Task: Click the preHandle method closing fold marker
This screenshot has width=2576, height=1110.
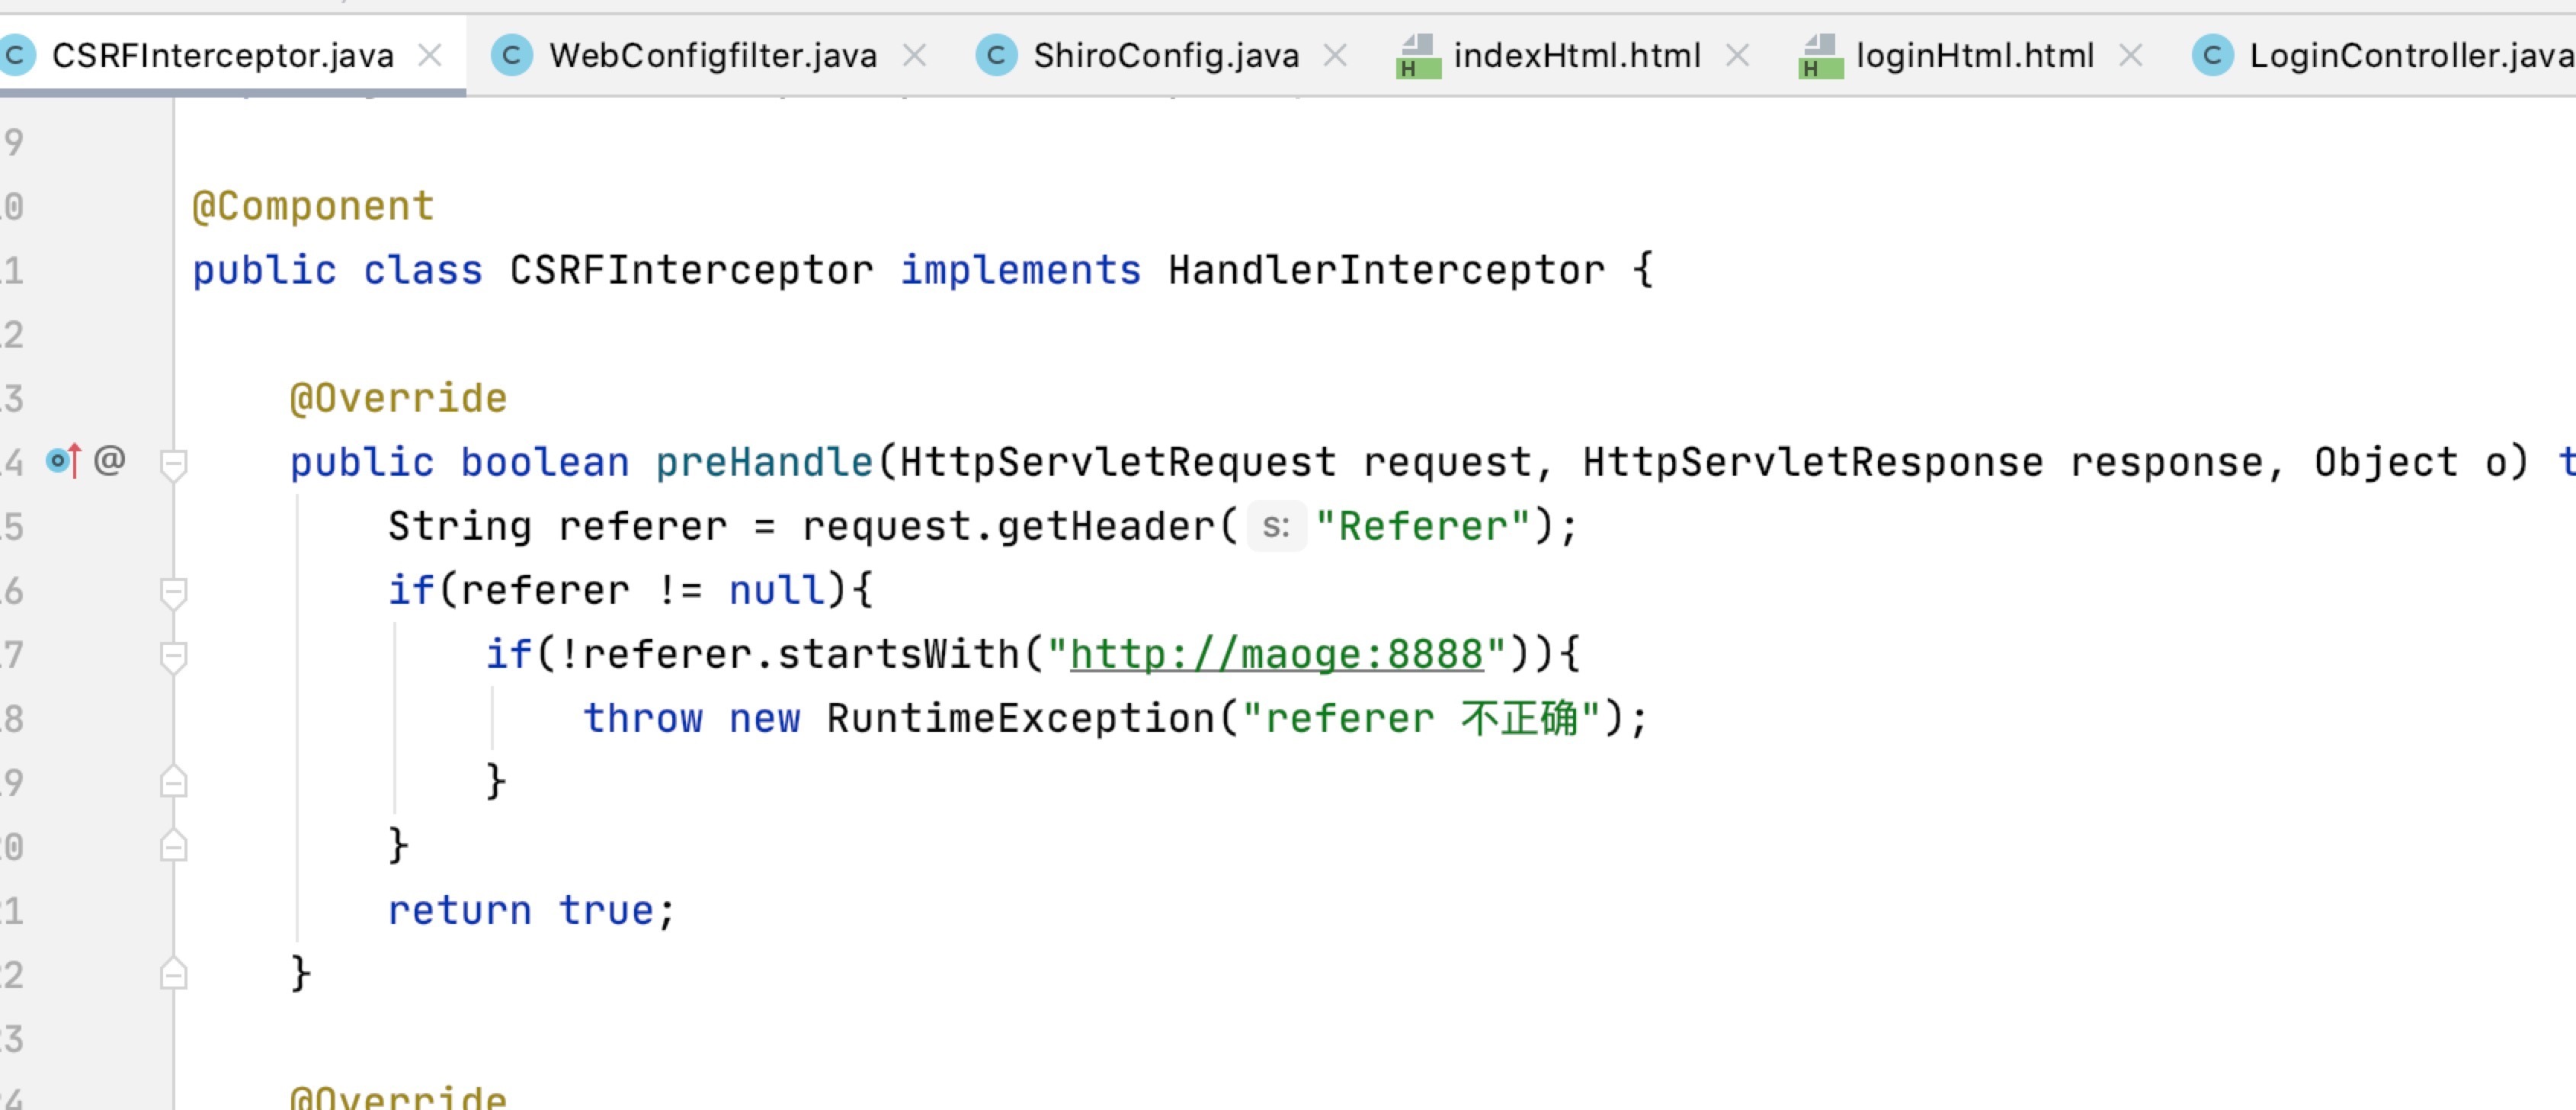Action: tap(173, 974)
